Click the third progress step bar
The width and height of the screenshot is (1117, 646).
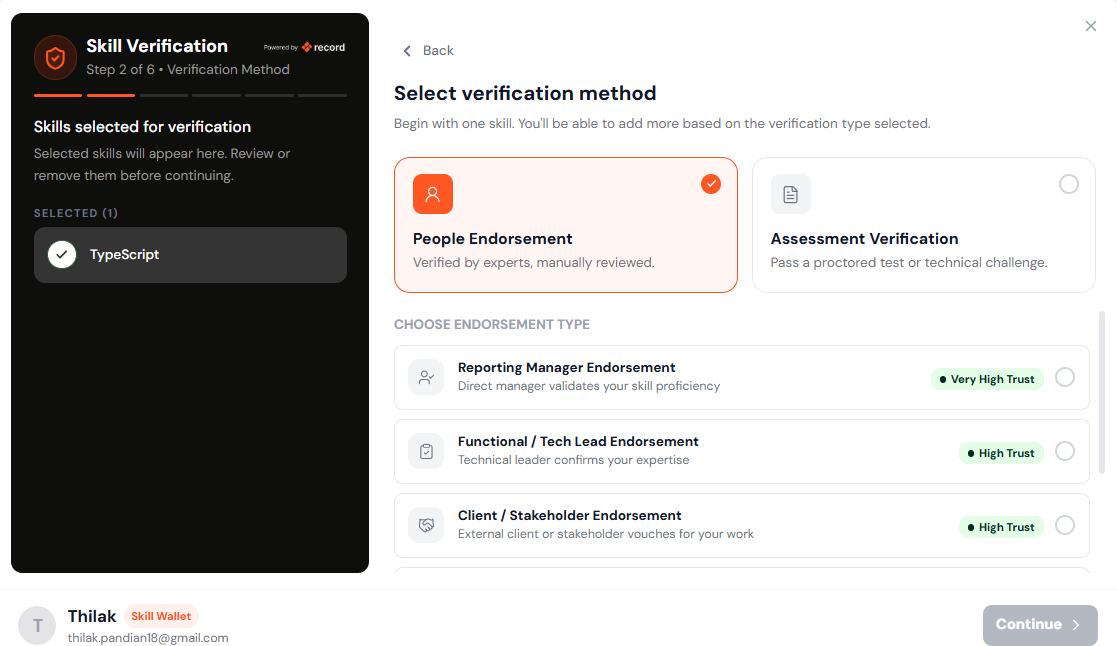tap(164, 95)
